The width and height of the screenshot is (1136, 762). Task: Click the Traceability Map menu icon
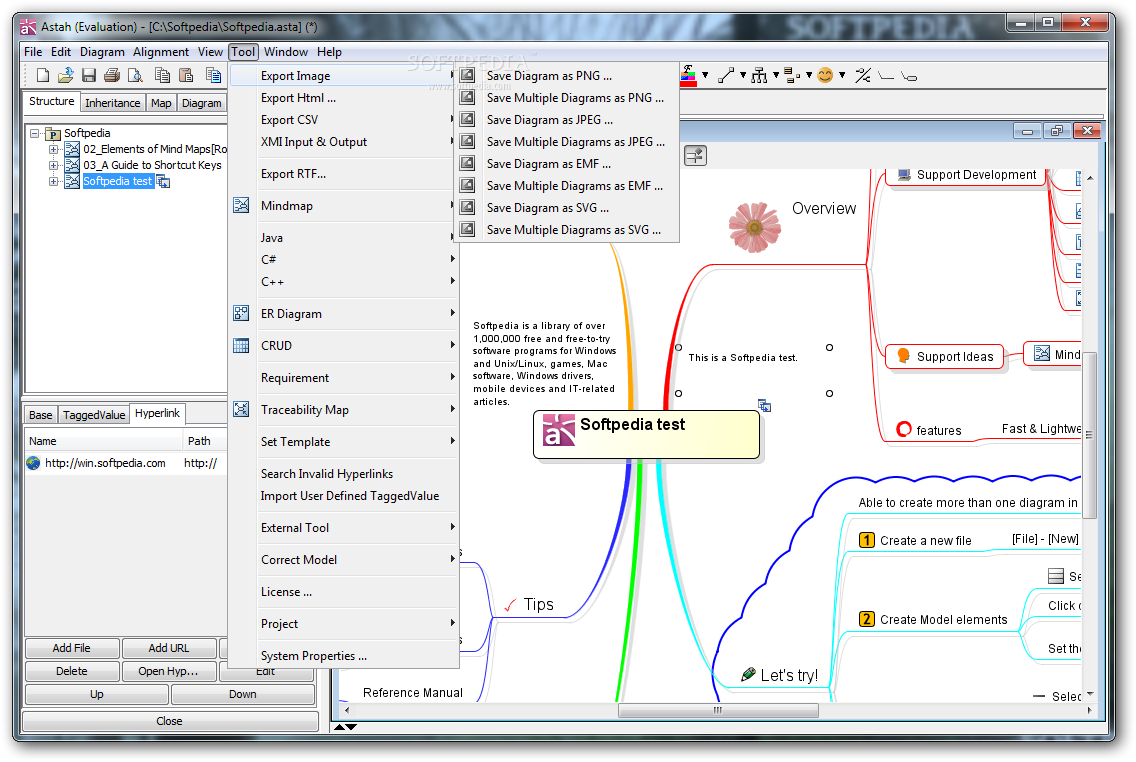[241, 409]
